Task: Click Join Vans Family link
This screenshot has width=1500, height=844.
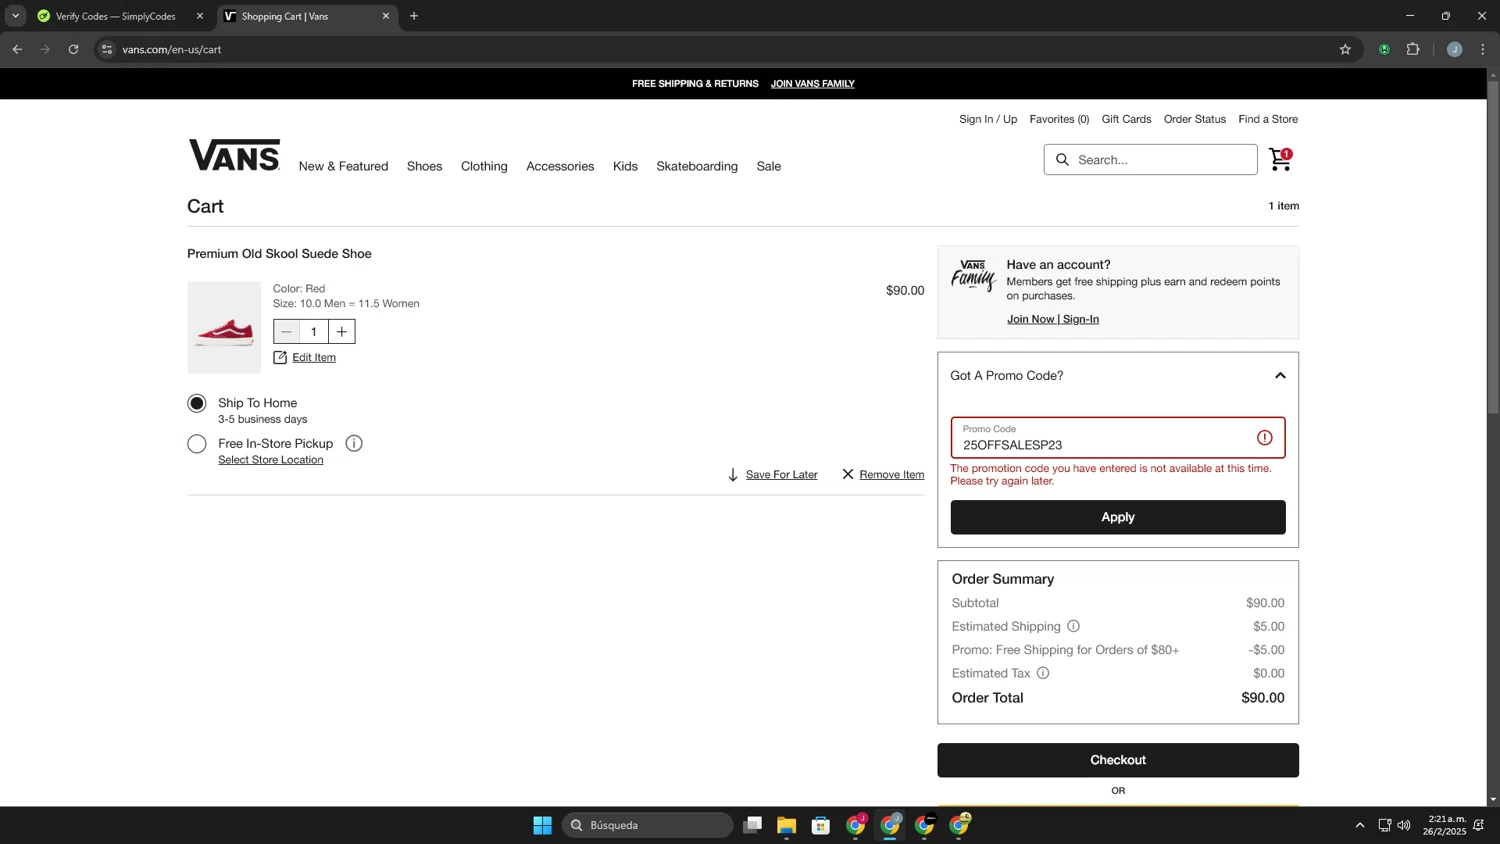Action: click(812, 84)
